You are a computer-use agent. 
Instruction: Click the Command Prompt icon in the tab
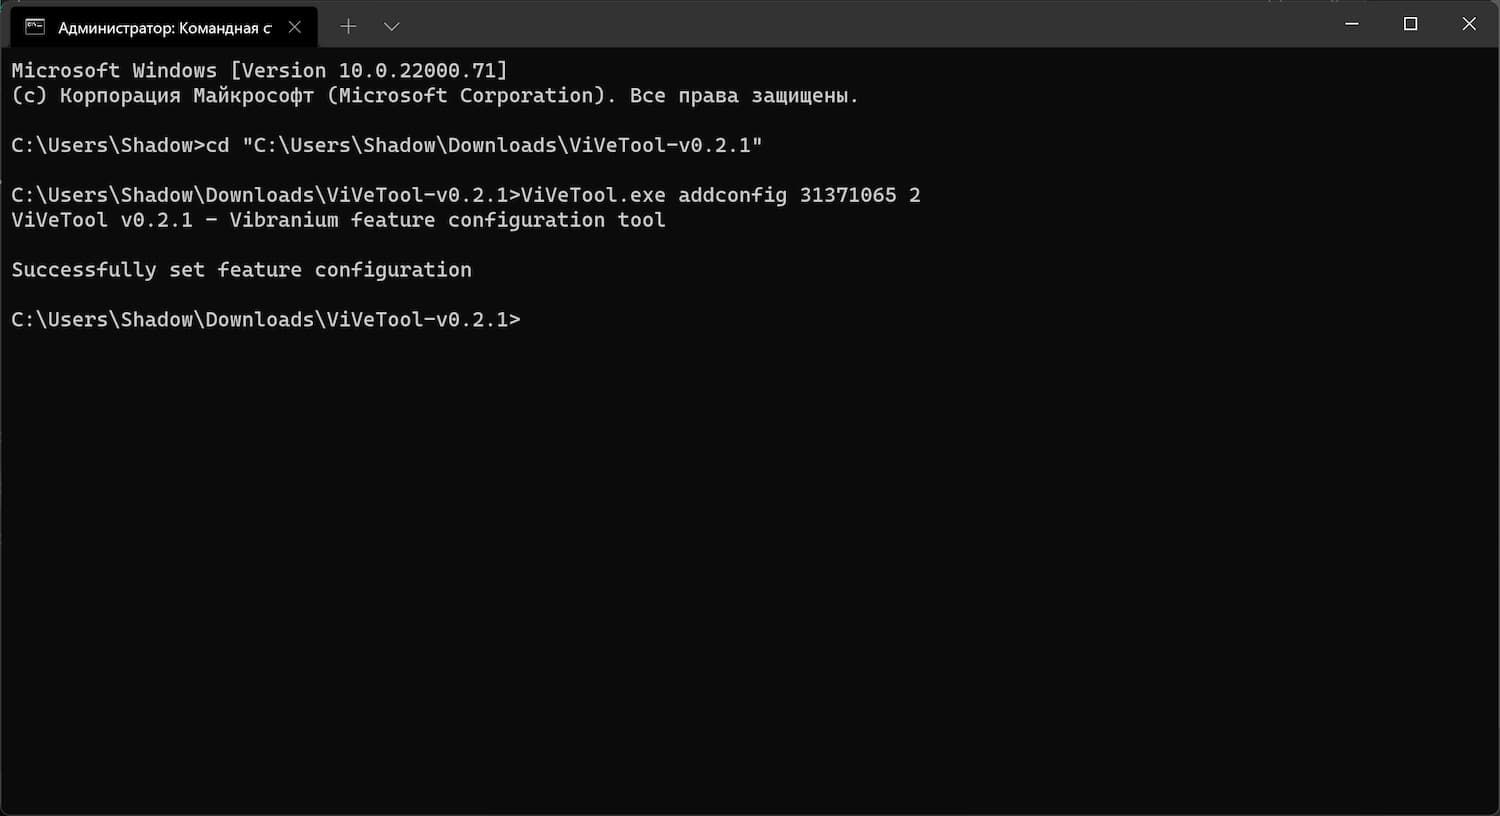pyautogui.click(x=35, y=27)
